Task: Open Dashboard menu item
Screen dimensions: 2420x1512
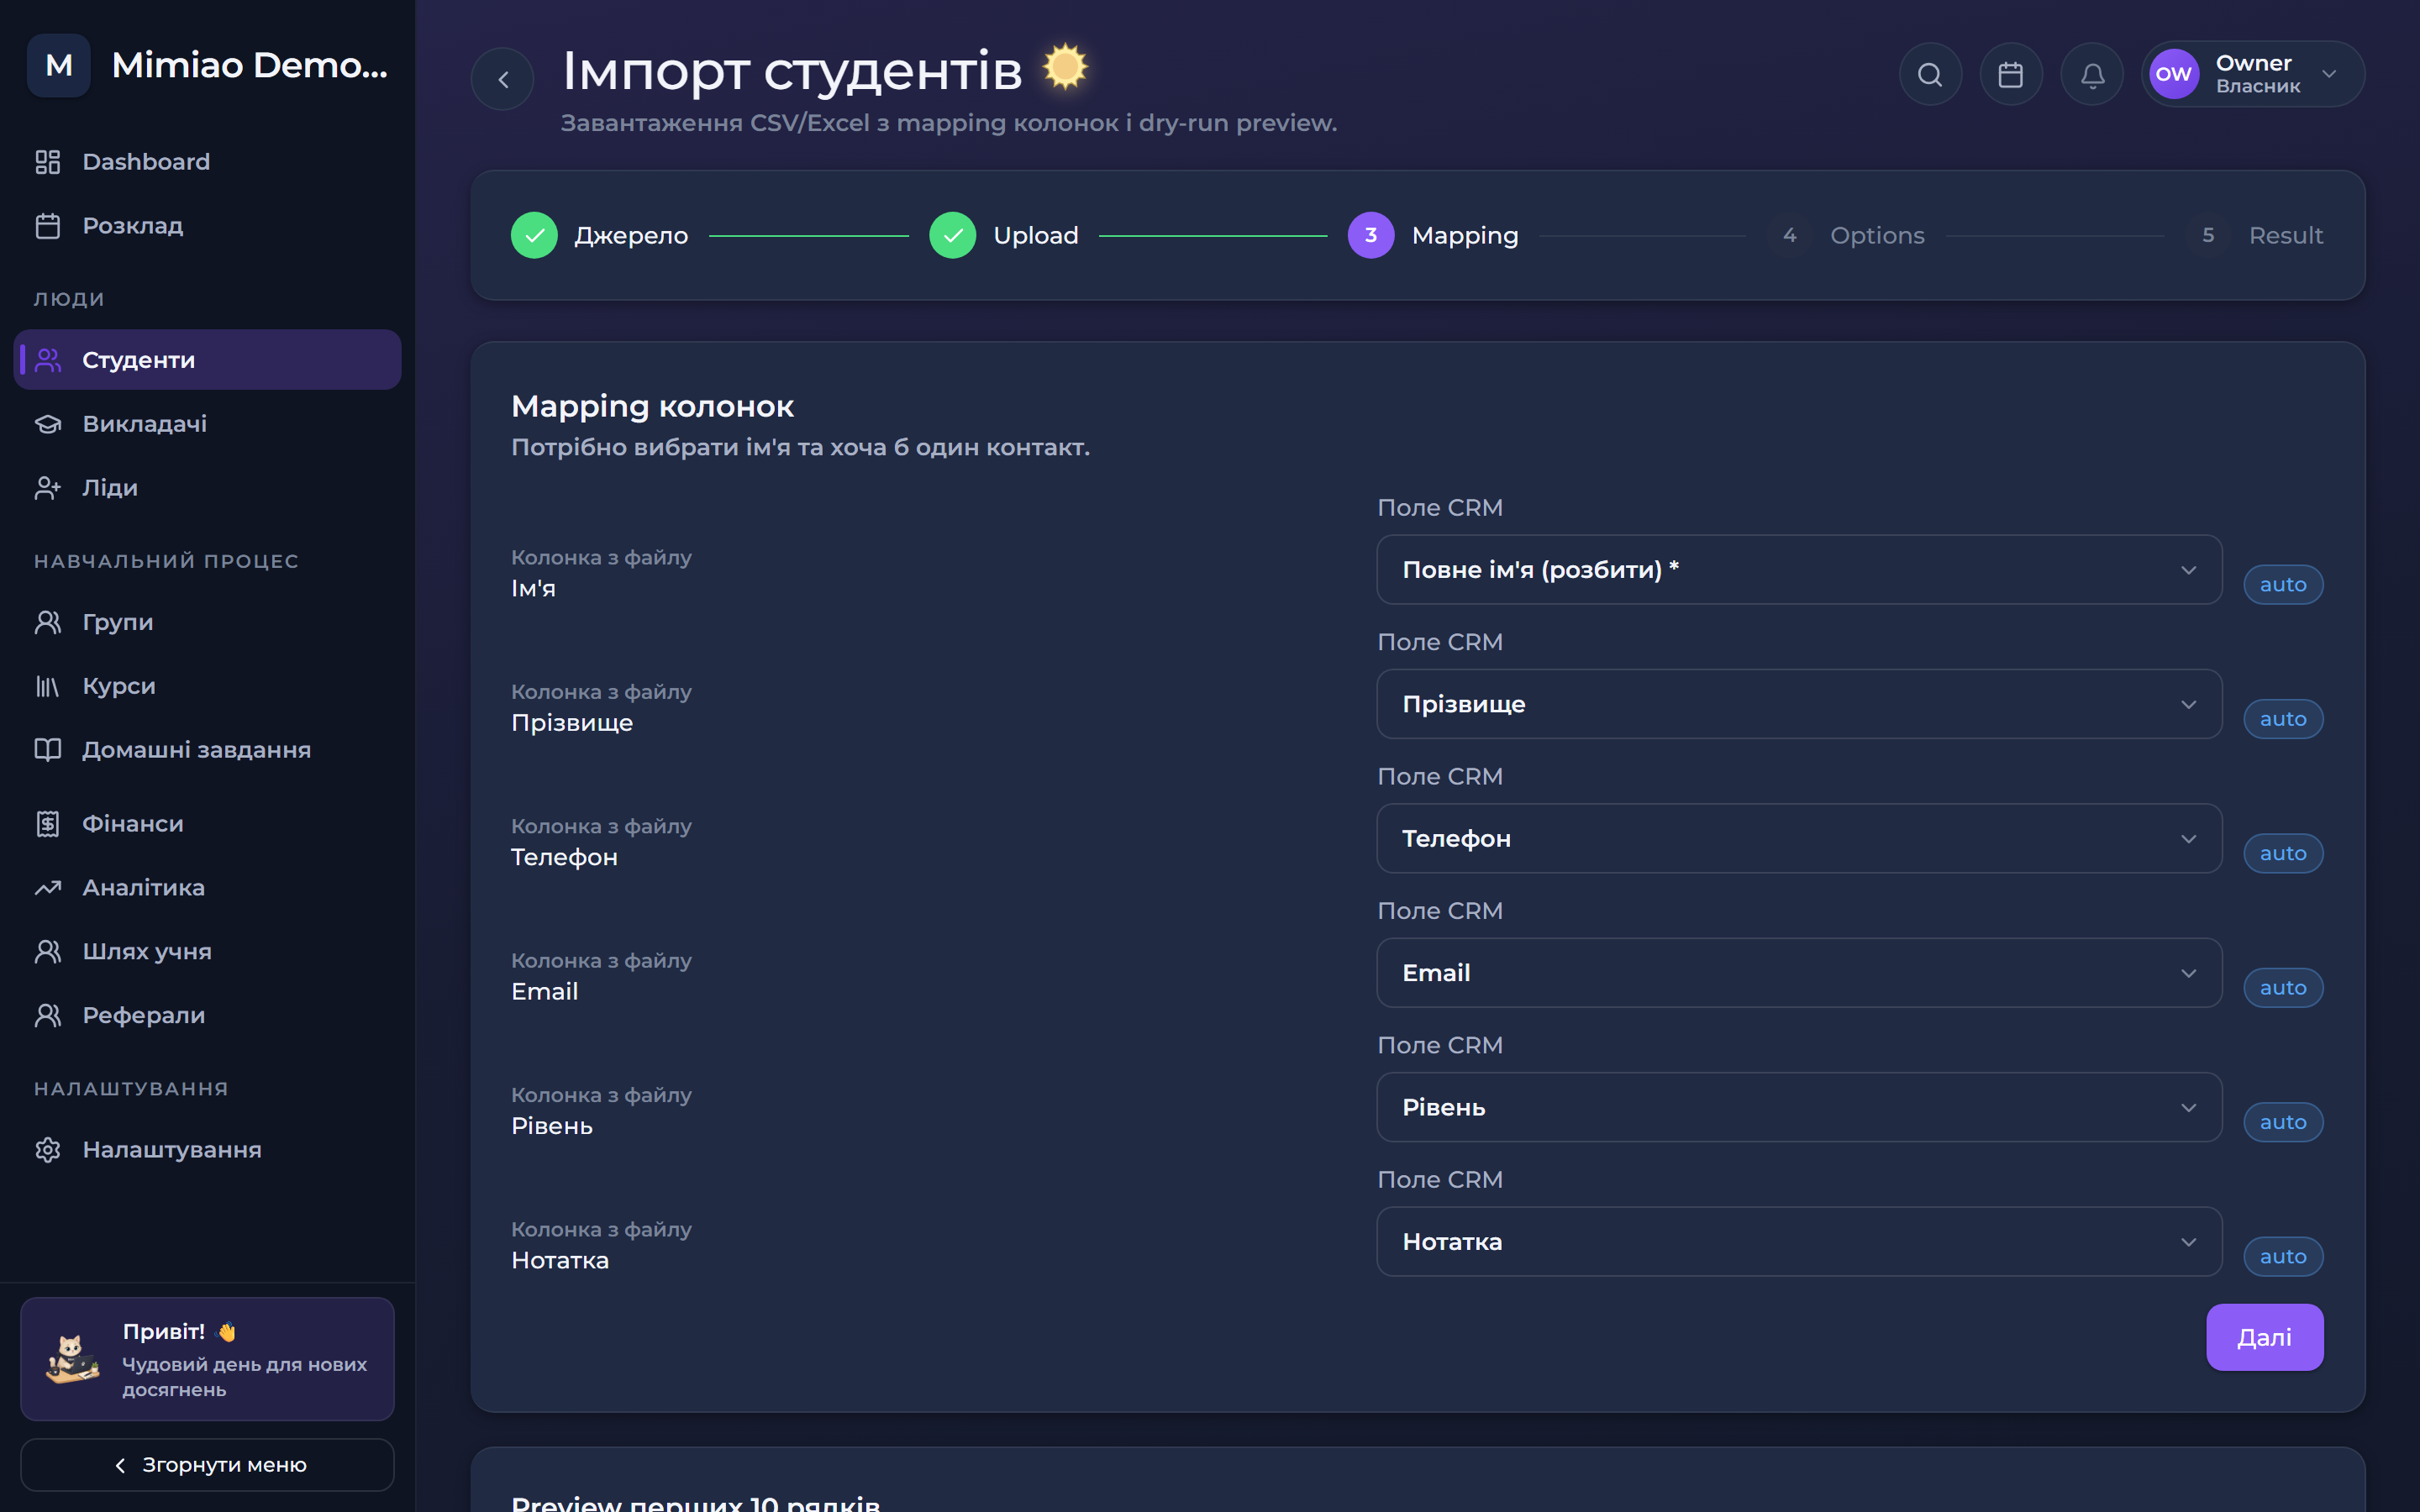Action: (207, 162)
